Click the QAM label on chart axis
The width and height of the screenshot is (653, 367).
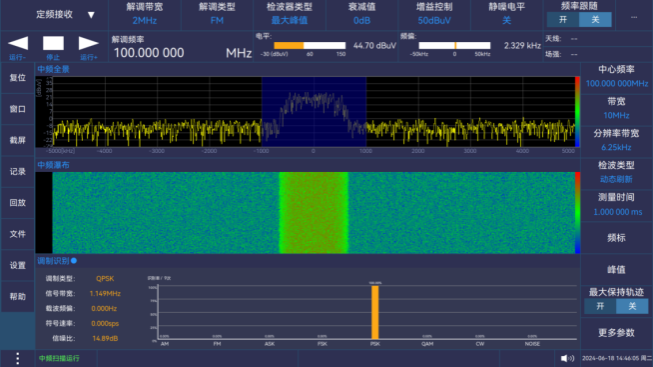427,344
